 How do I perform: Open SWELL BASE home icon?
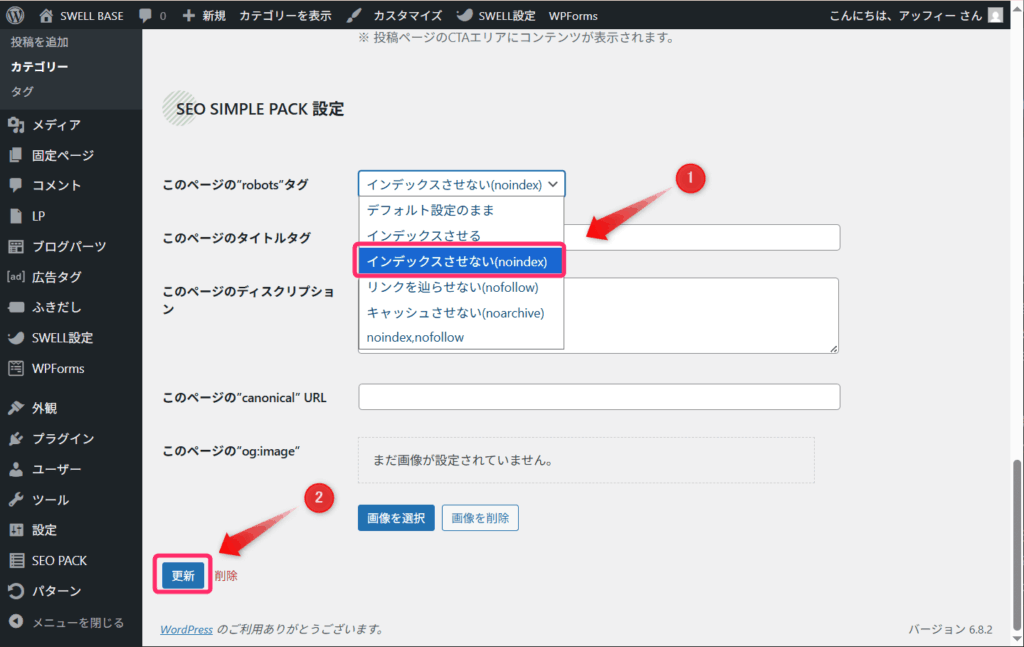click(46, 16)
